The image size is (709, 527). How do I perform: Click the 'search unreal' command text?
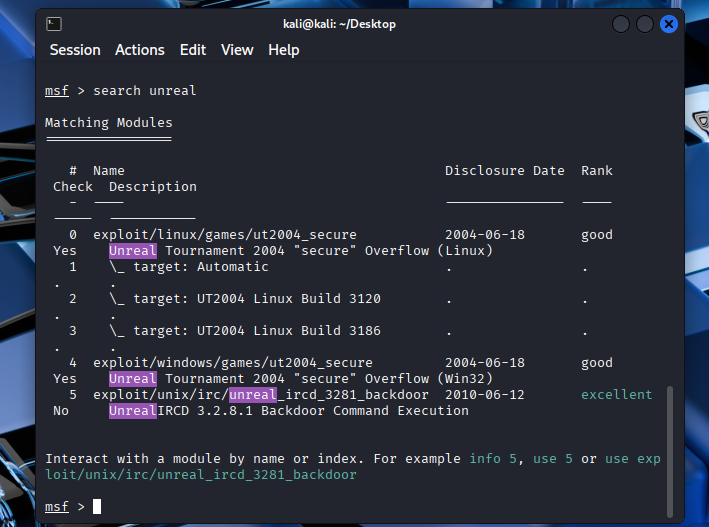(145, 91)
